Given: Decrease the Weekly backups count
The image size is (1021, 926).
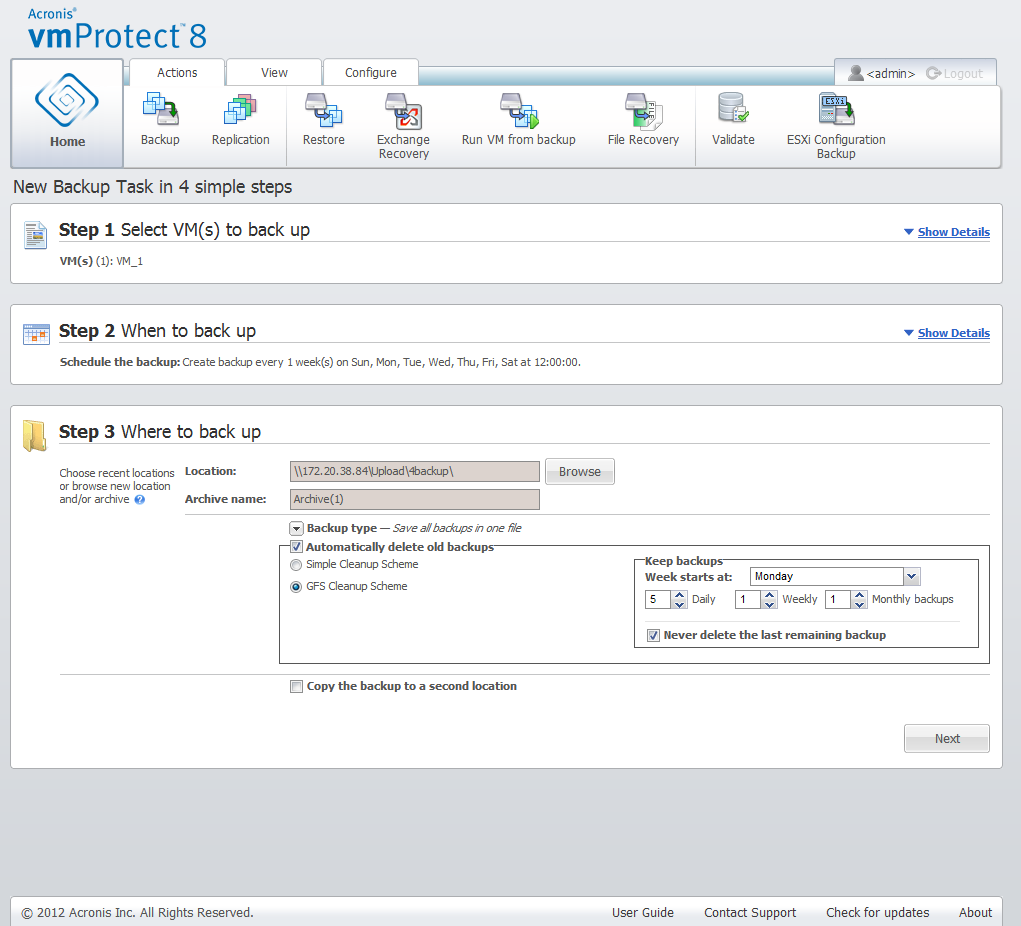Looking at the screenshot, I should click(770, 604).
